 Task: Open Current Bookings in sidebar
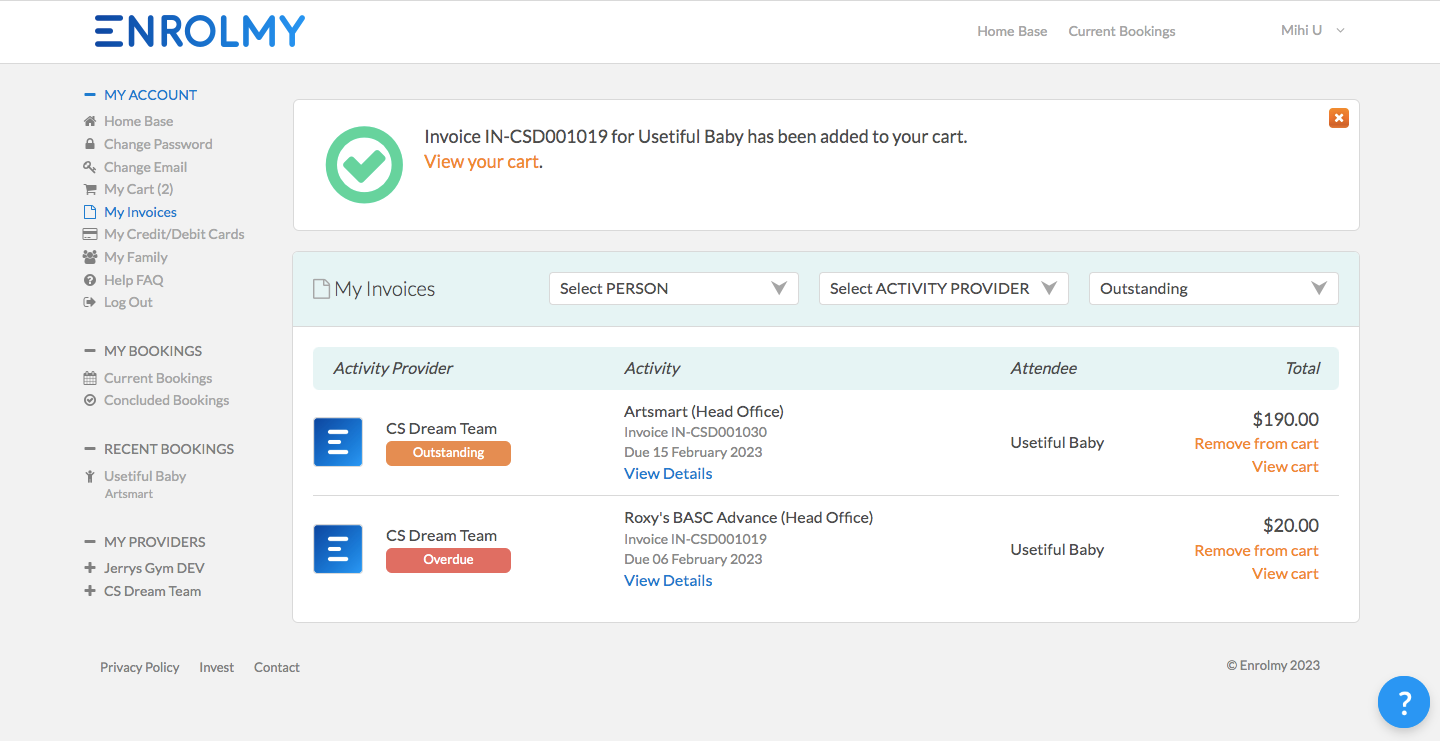[158, 378]
